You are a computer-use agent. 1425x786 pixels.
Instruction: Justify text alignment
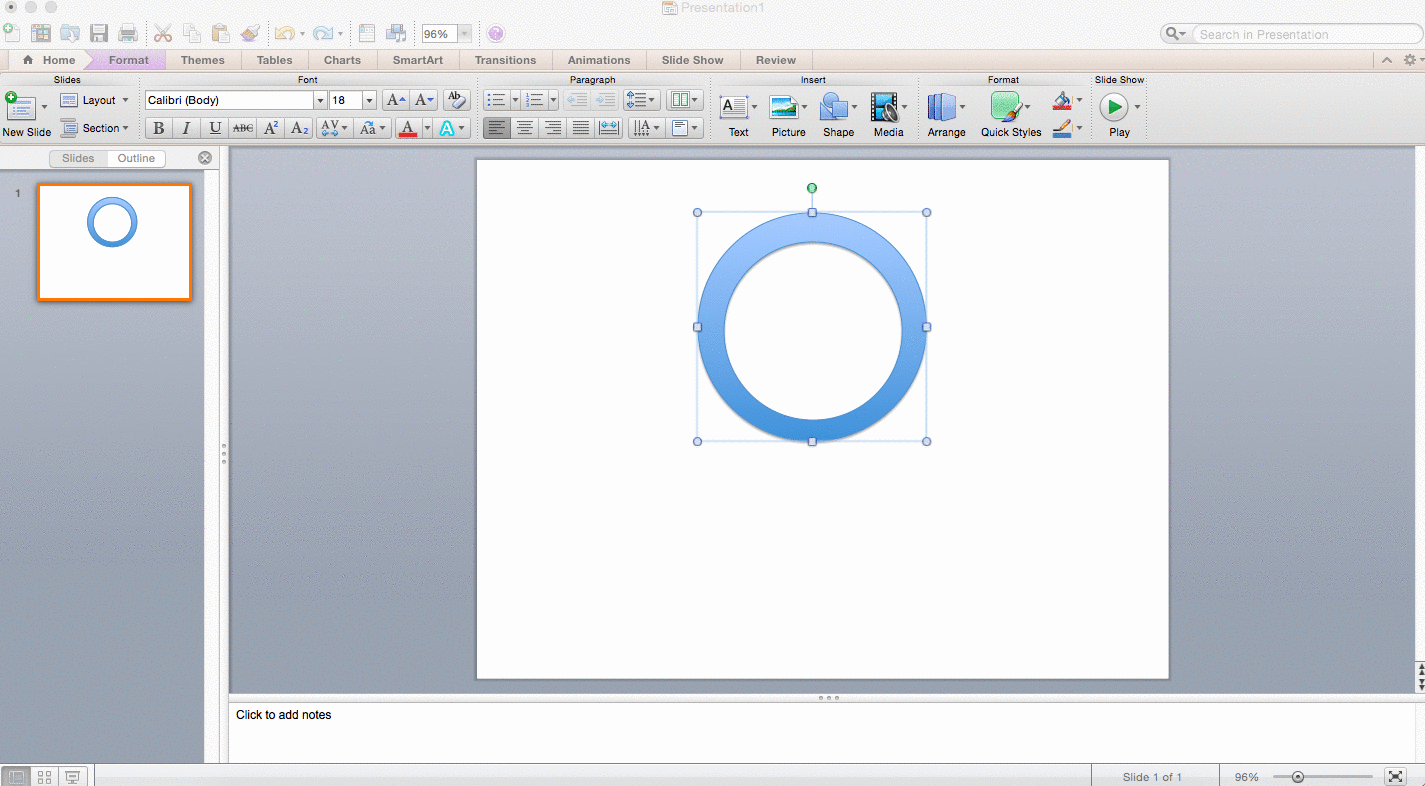point(581,128)
